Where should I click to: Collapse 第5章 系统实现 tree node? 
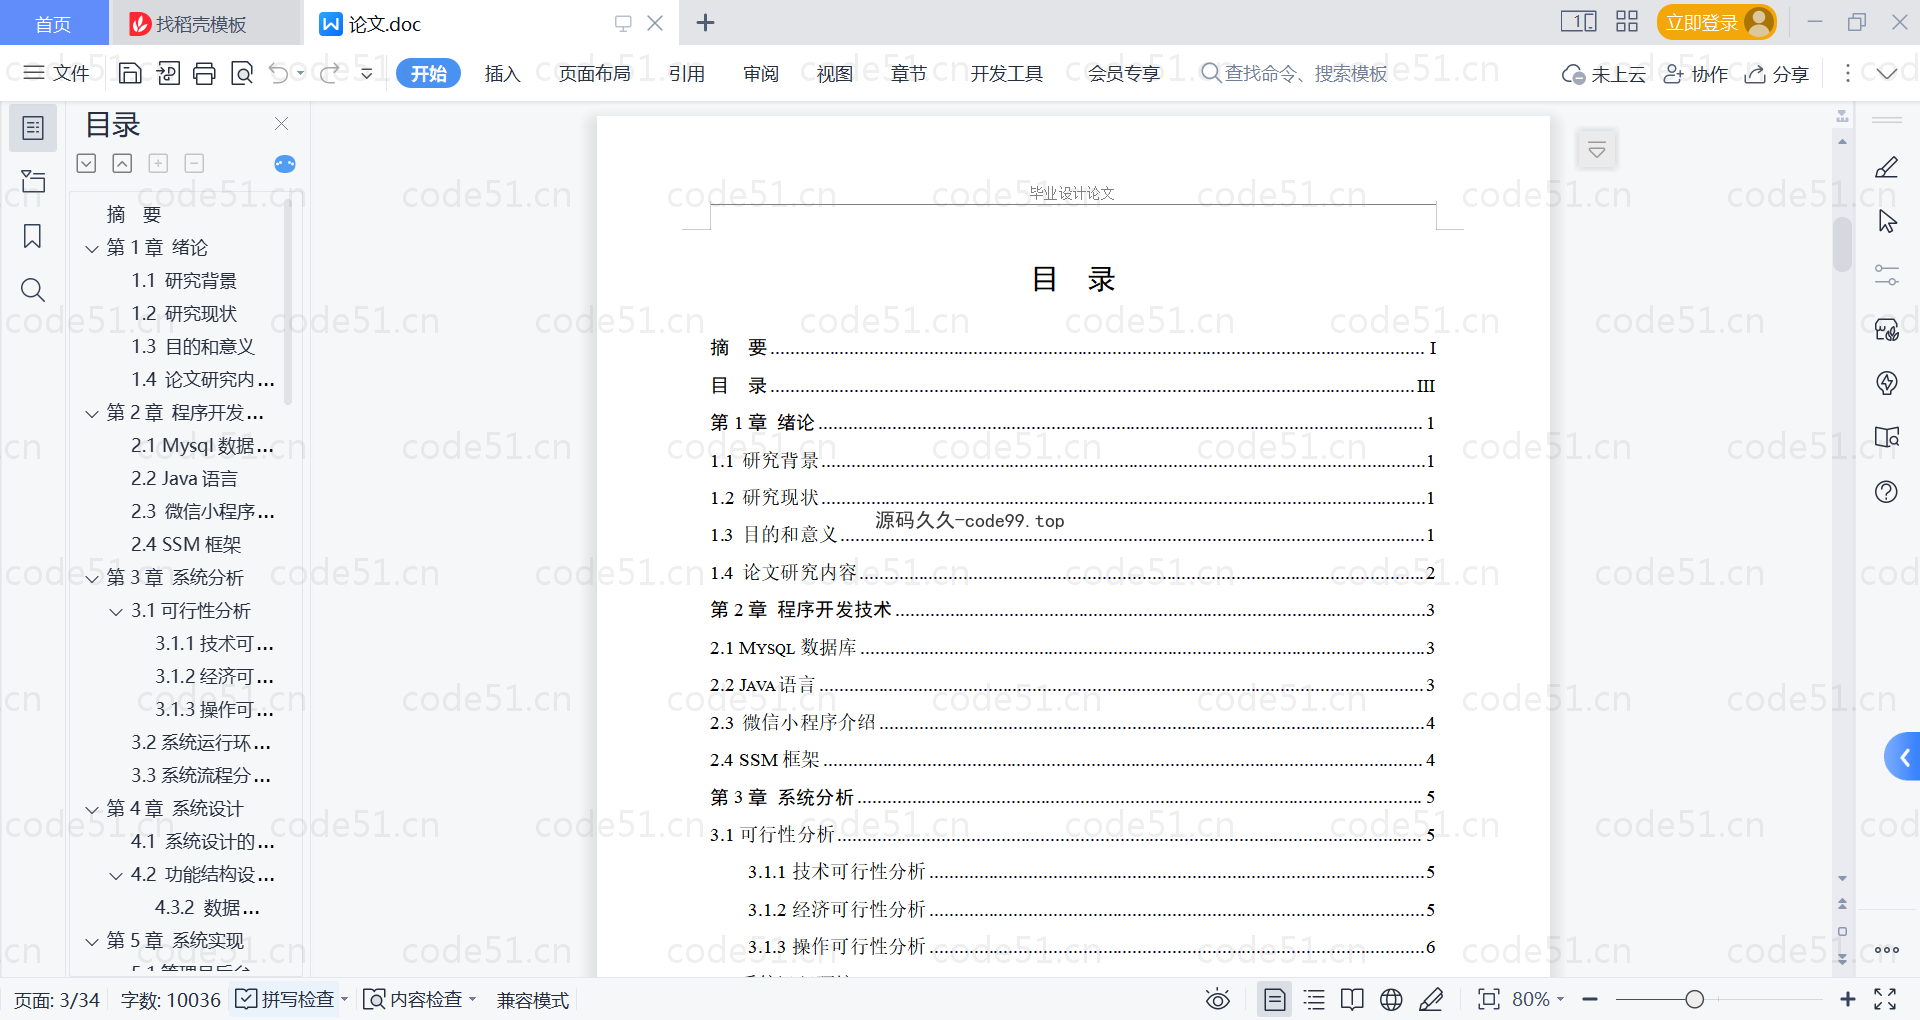(92, 941)
